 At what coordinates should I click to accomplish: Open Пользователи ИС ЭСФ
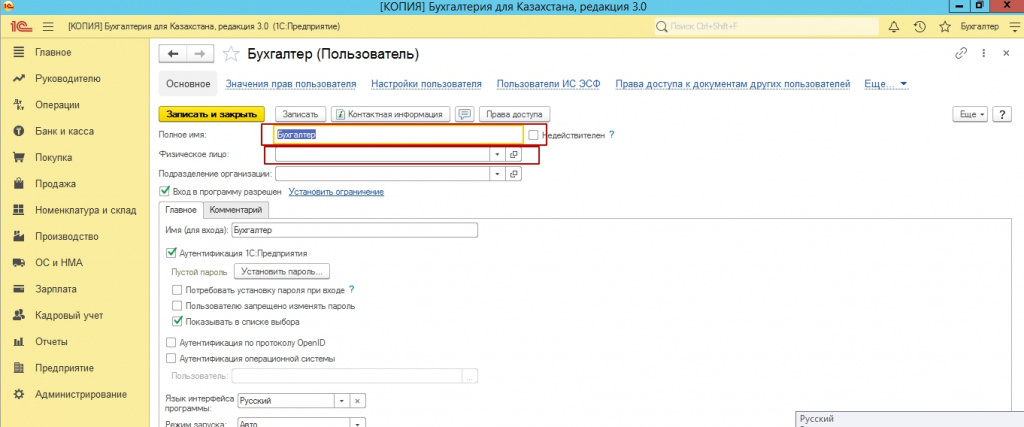point(549,84)
